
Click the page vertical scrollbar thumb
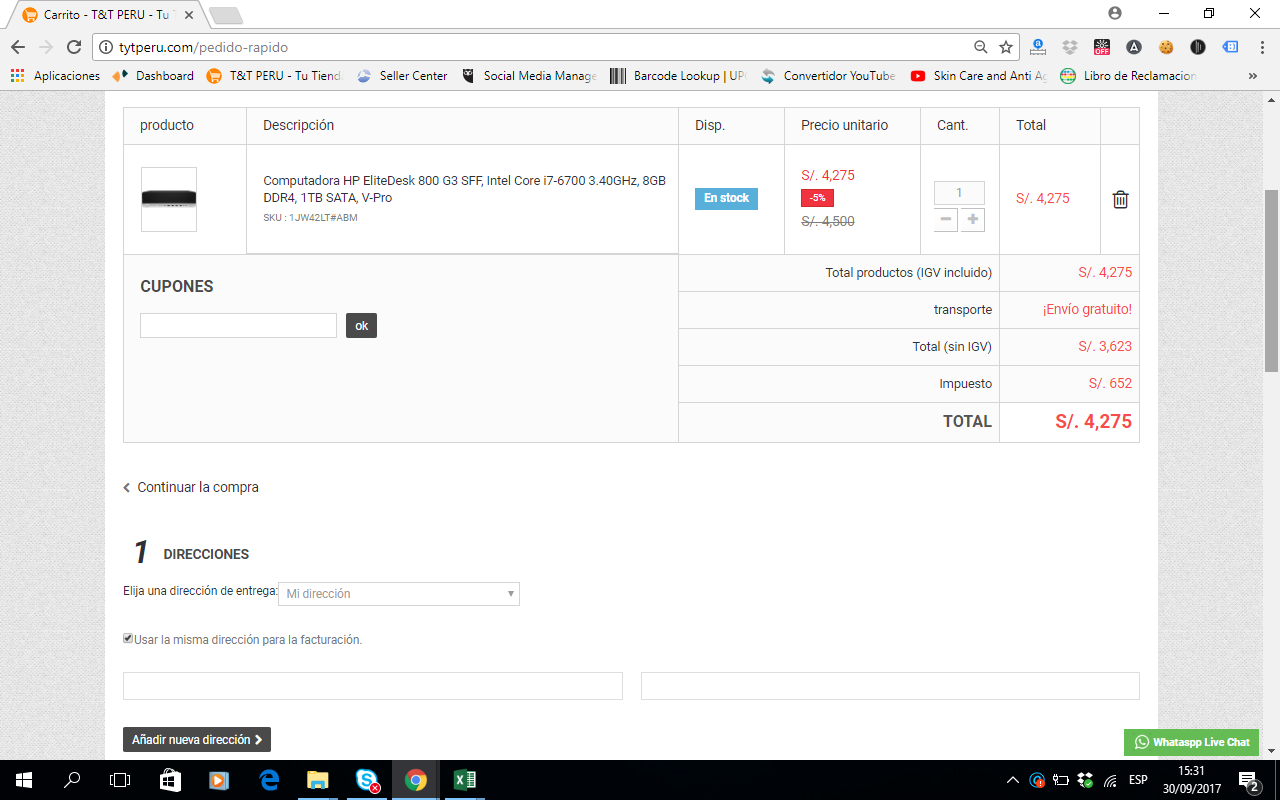pos(1271,280)
